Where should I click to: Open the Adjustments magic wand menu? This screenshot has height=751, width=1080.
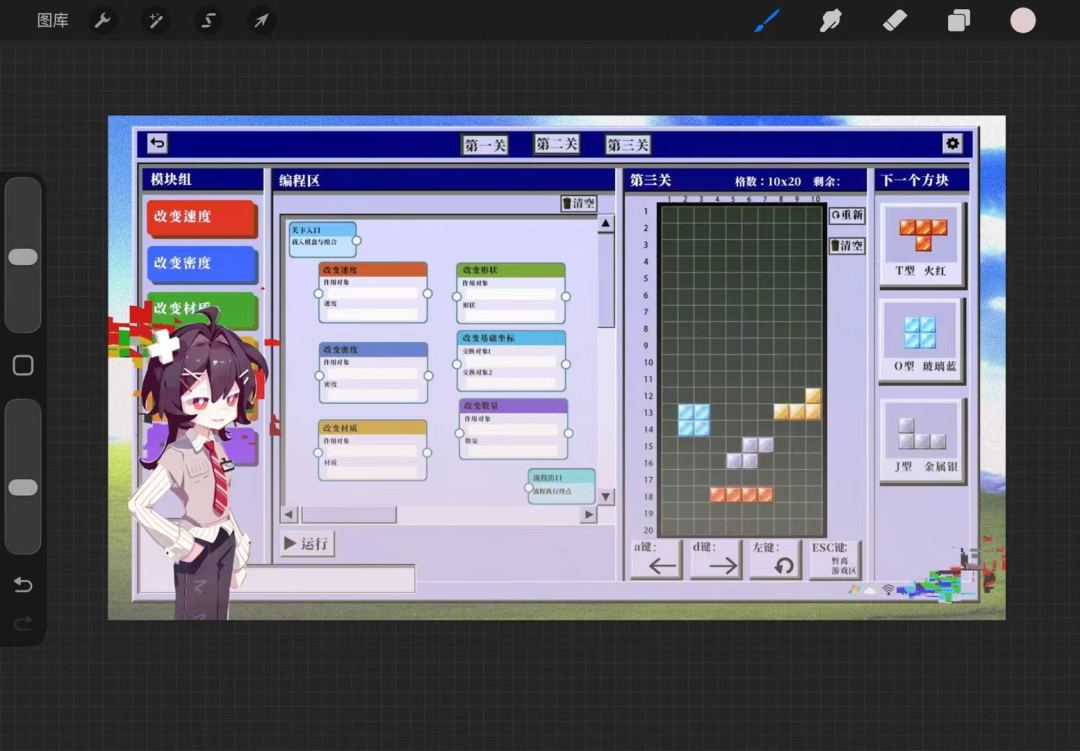156,21
